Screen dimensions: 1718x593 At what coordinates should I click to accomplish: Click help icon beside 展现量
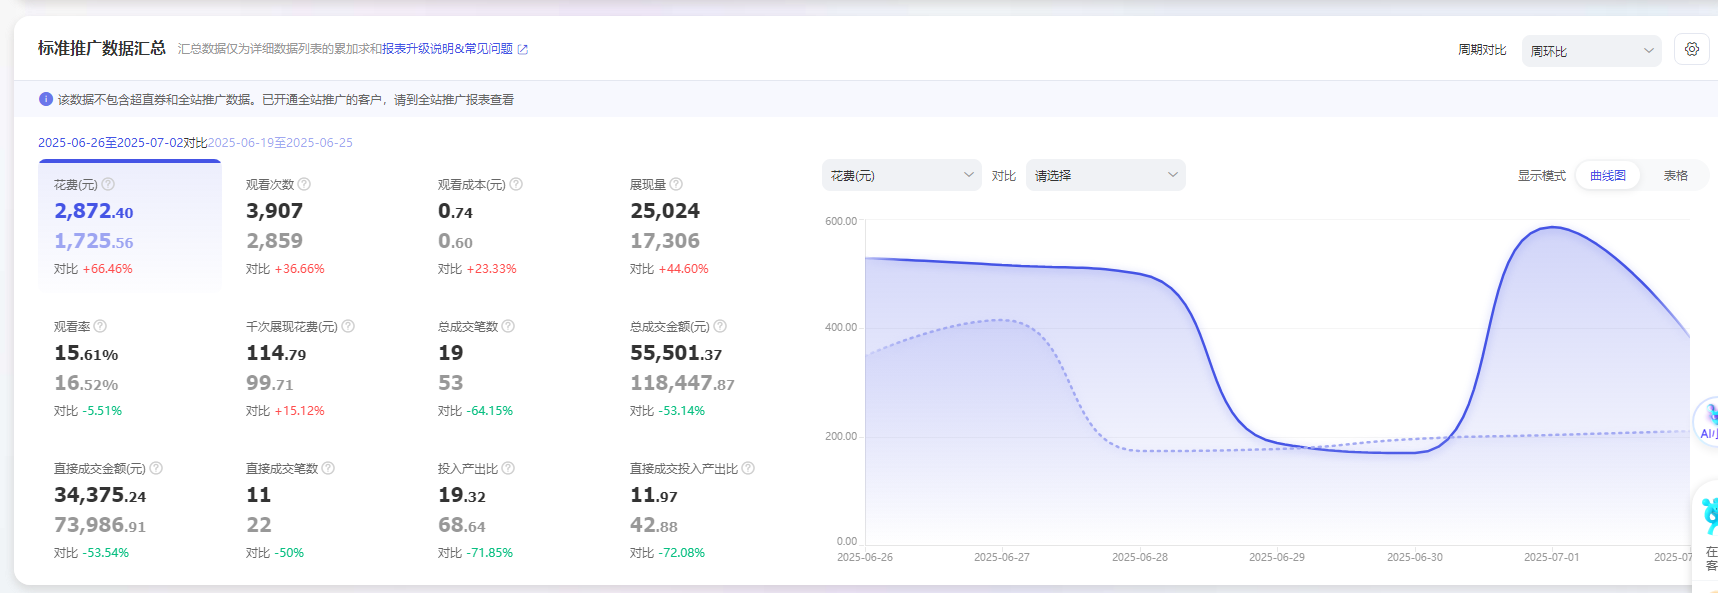676,184
